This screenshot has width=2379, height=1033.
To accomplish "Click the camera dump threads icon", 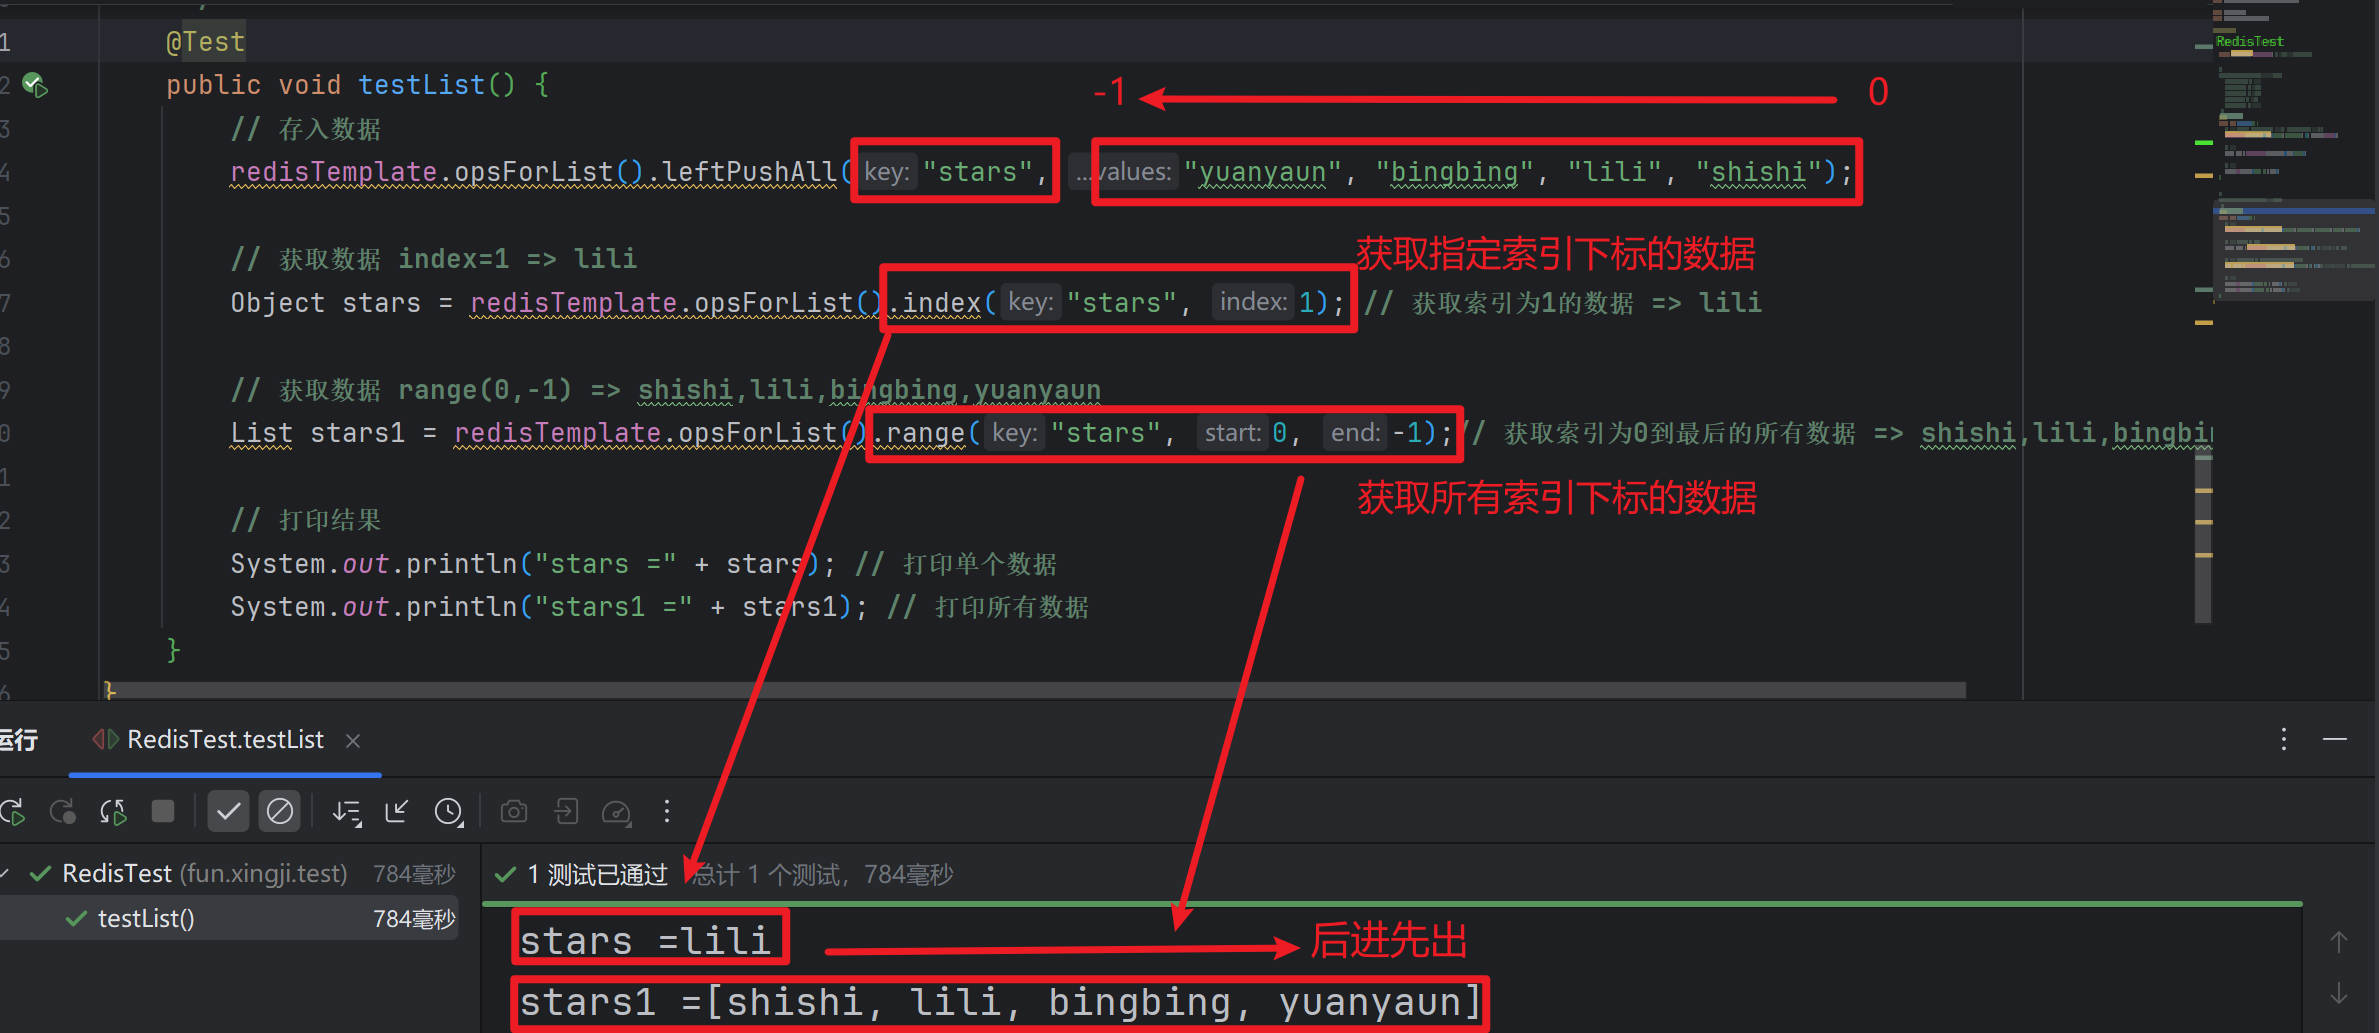I will point(514,811).
